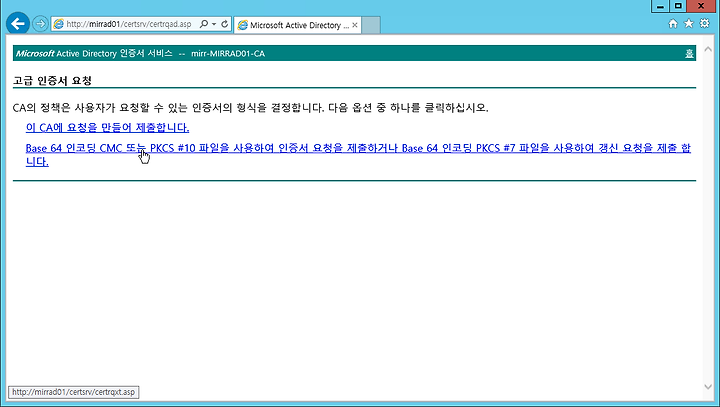
Task: Open the Base 64 인코딩 CMC/PKCS #10 link
Action: click(x=358, y=155)
